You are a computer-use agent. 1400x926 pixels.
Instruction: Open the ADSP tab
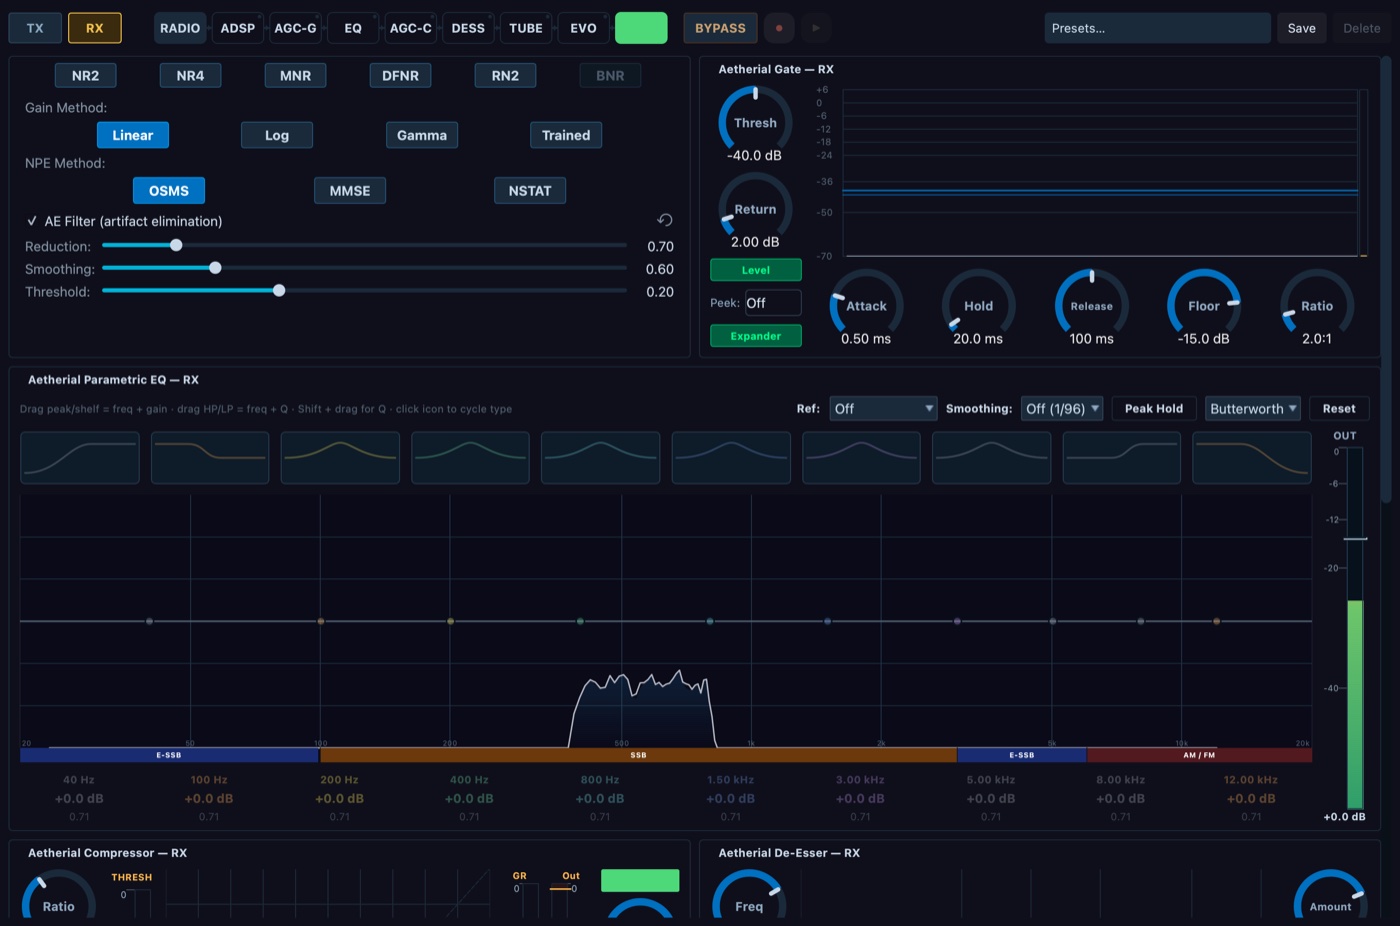click(238, 28)
